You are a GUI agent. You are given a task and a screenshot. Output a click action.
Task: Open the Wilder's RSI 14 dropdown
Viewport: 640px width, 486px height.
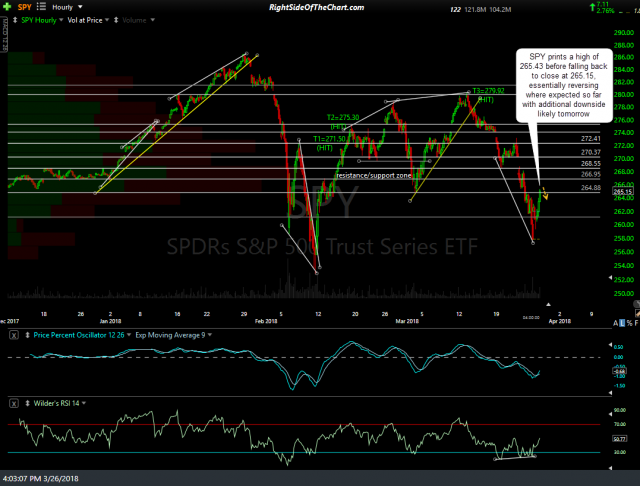[x=84, y=403]
